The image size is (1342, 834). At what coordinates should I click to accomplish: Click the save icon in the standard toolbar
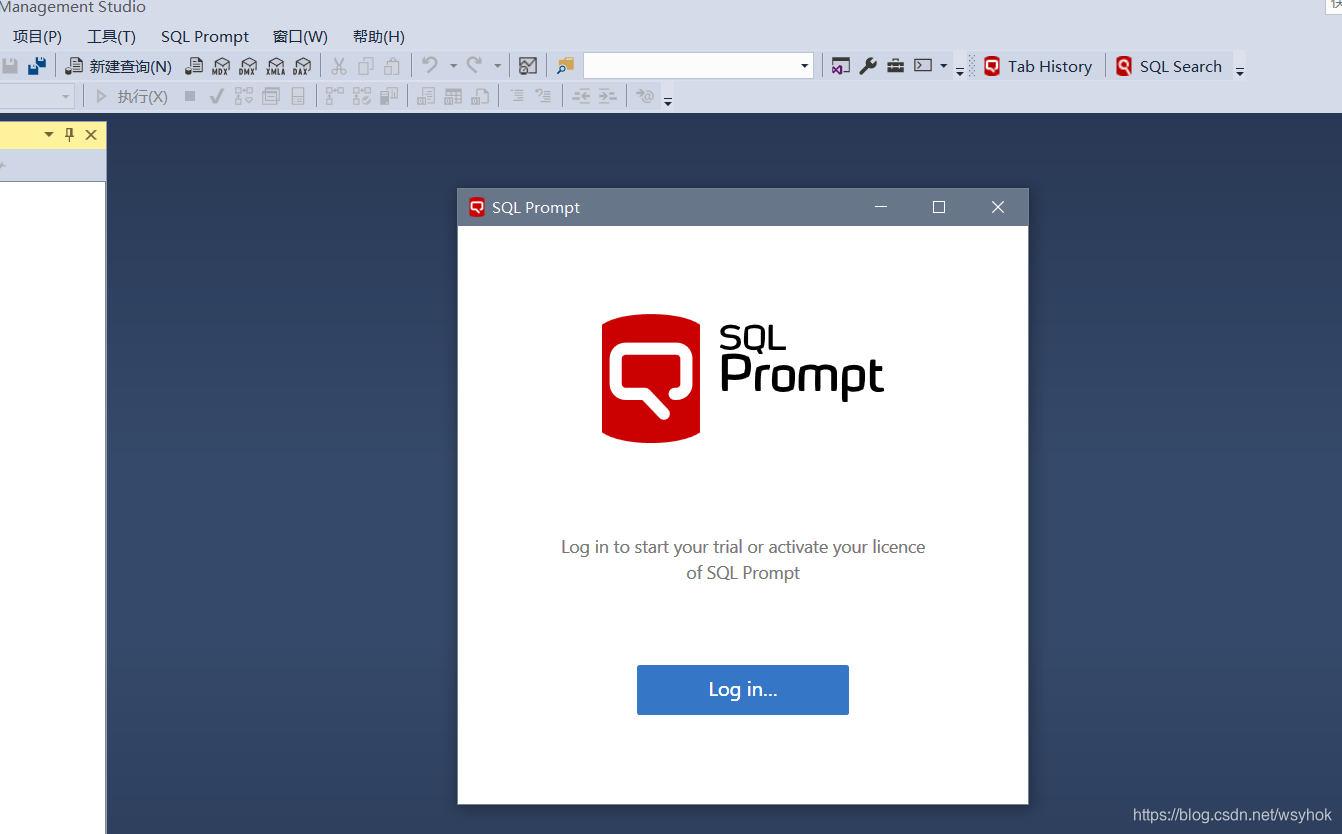(10, 65)
